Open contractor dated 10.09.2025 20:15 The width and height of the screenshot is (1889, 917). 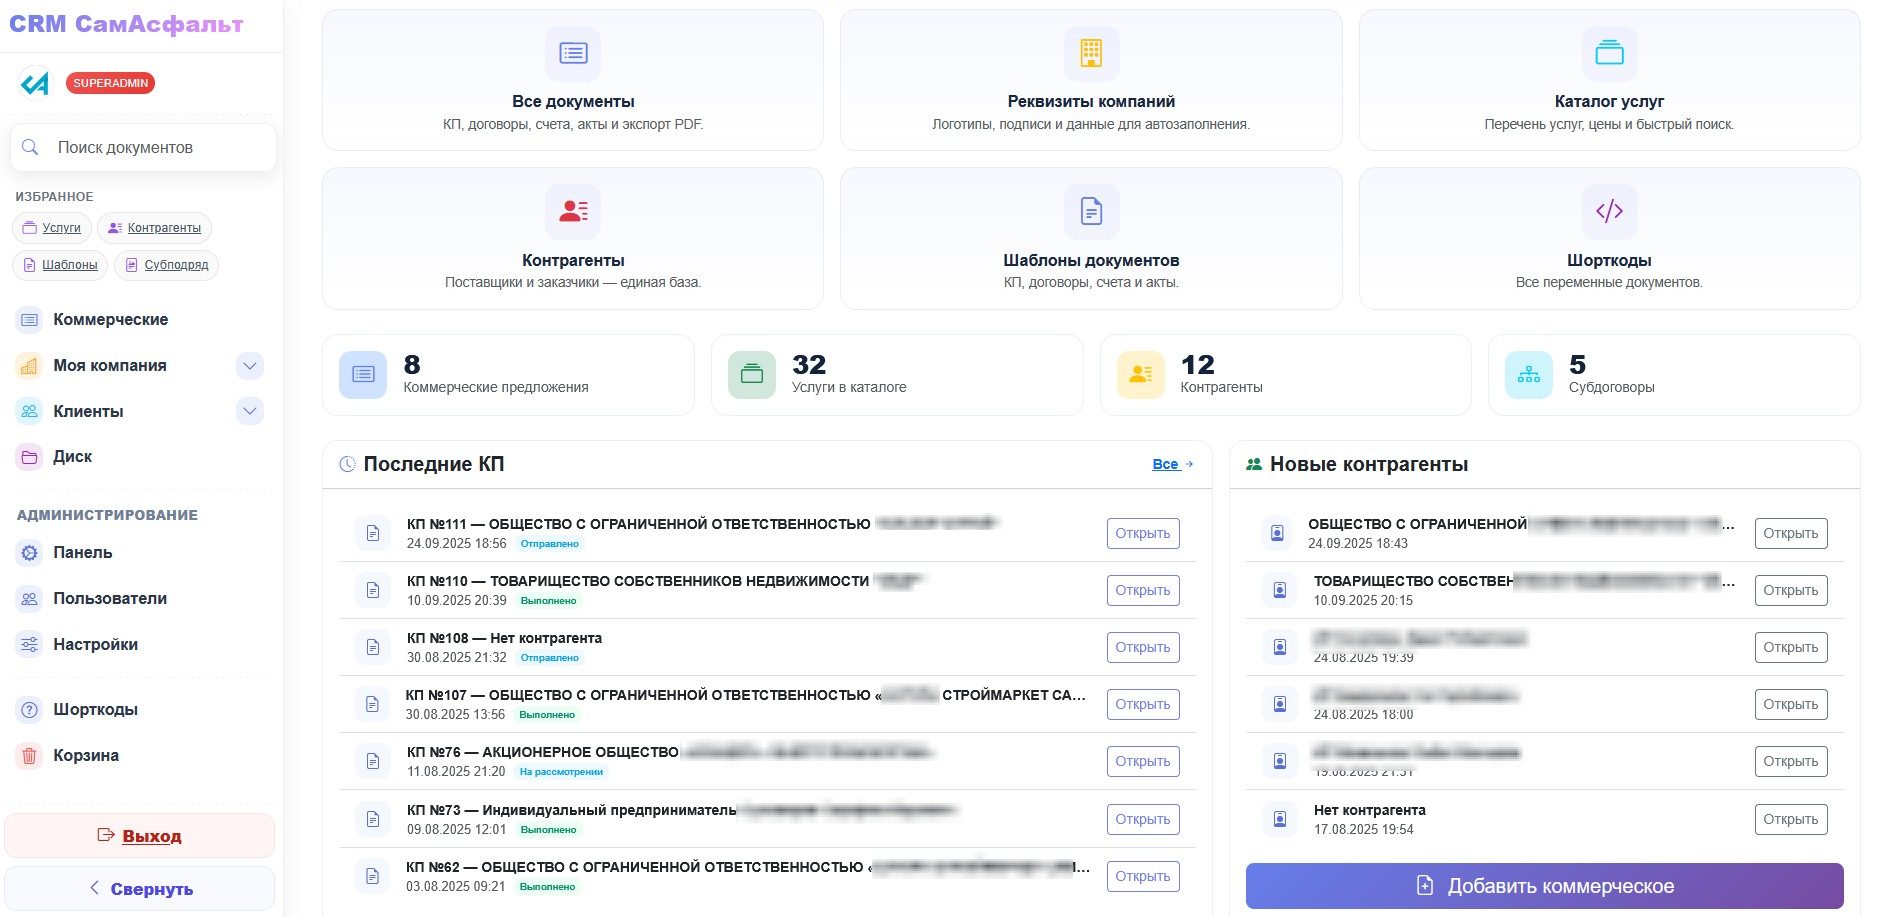click(x=1791, y=590)
